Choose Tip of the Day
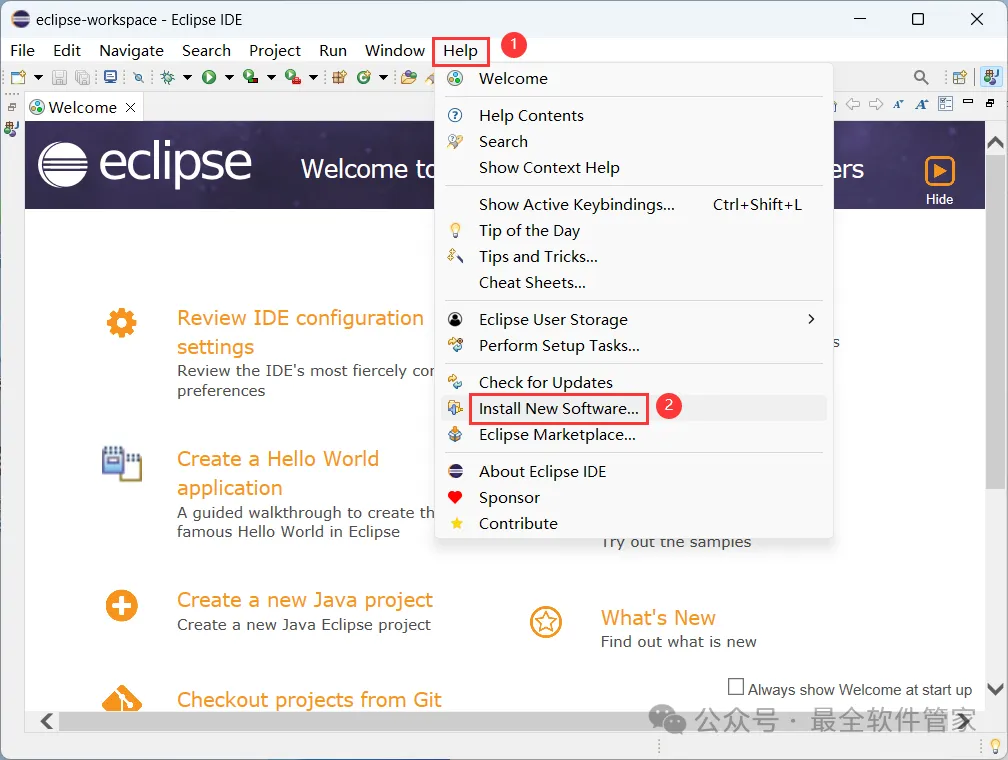Viewport: 1008px width, 760px height. 634,230
